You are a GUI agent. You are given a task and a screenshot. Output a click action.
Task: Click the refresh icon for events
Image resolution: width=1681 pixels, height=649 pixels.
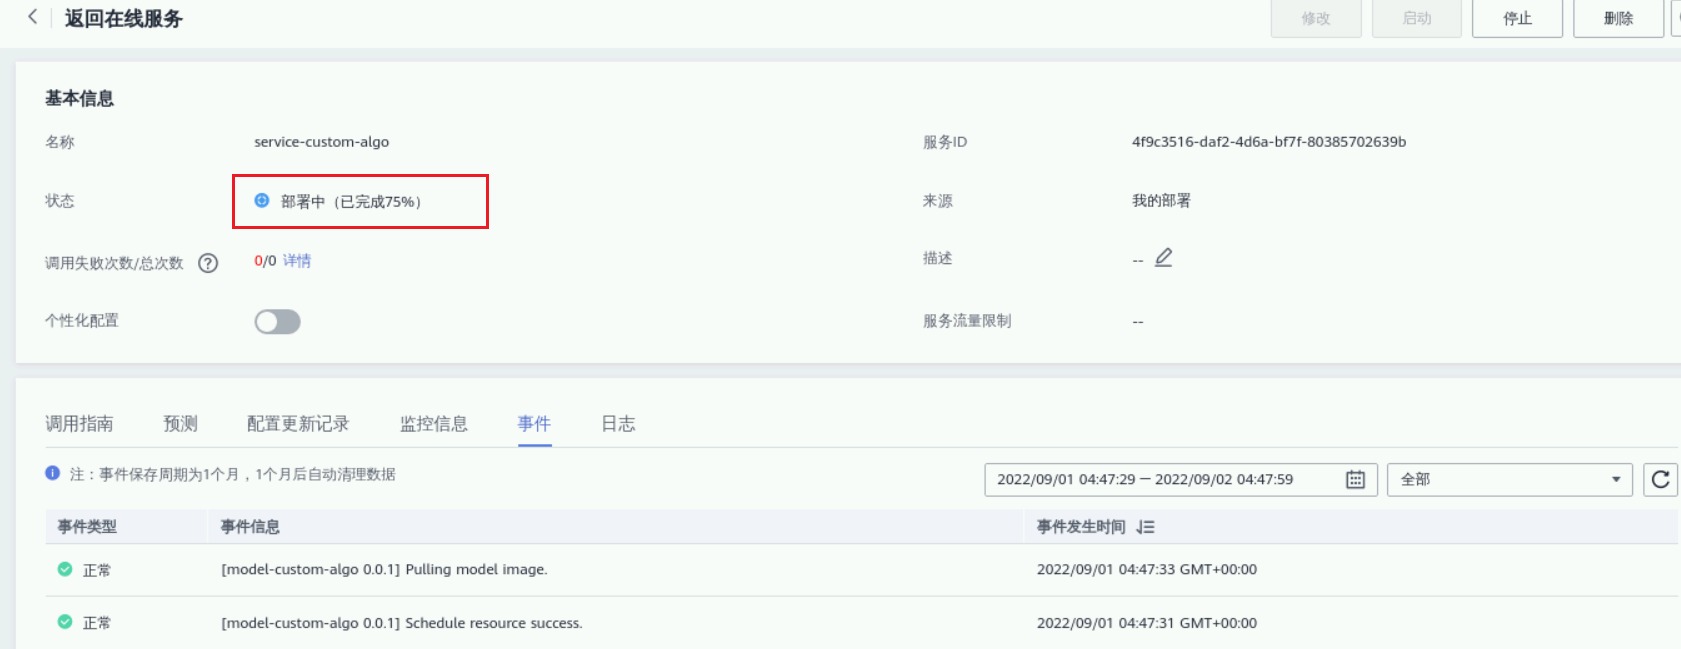click(1660, 480)
